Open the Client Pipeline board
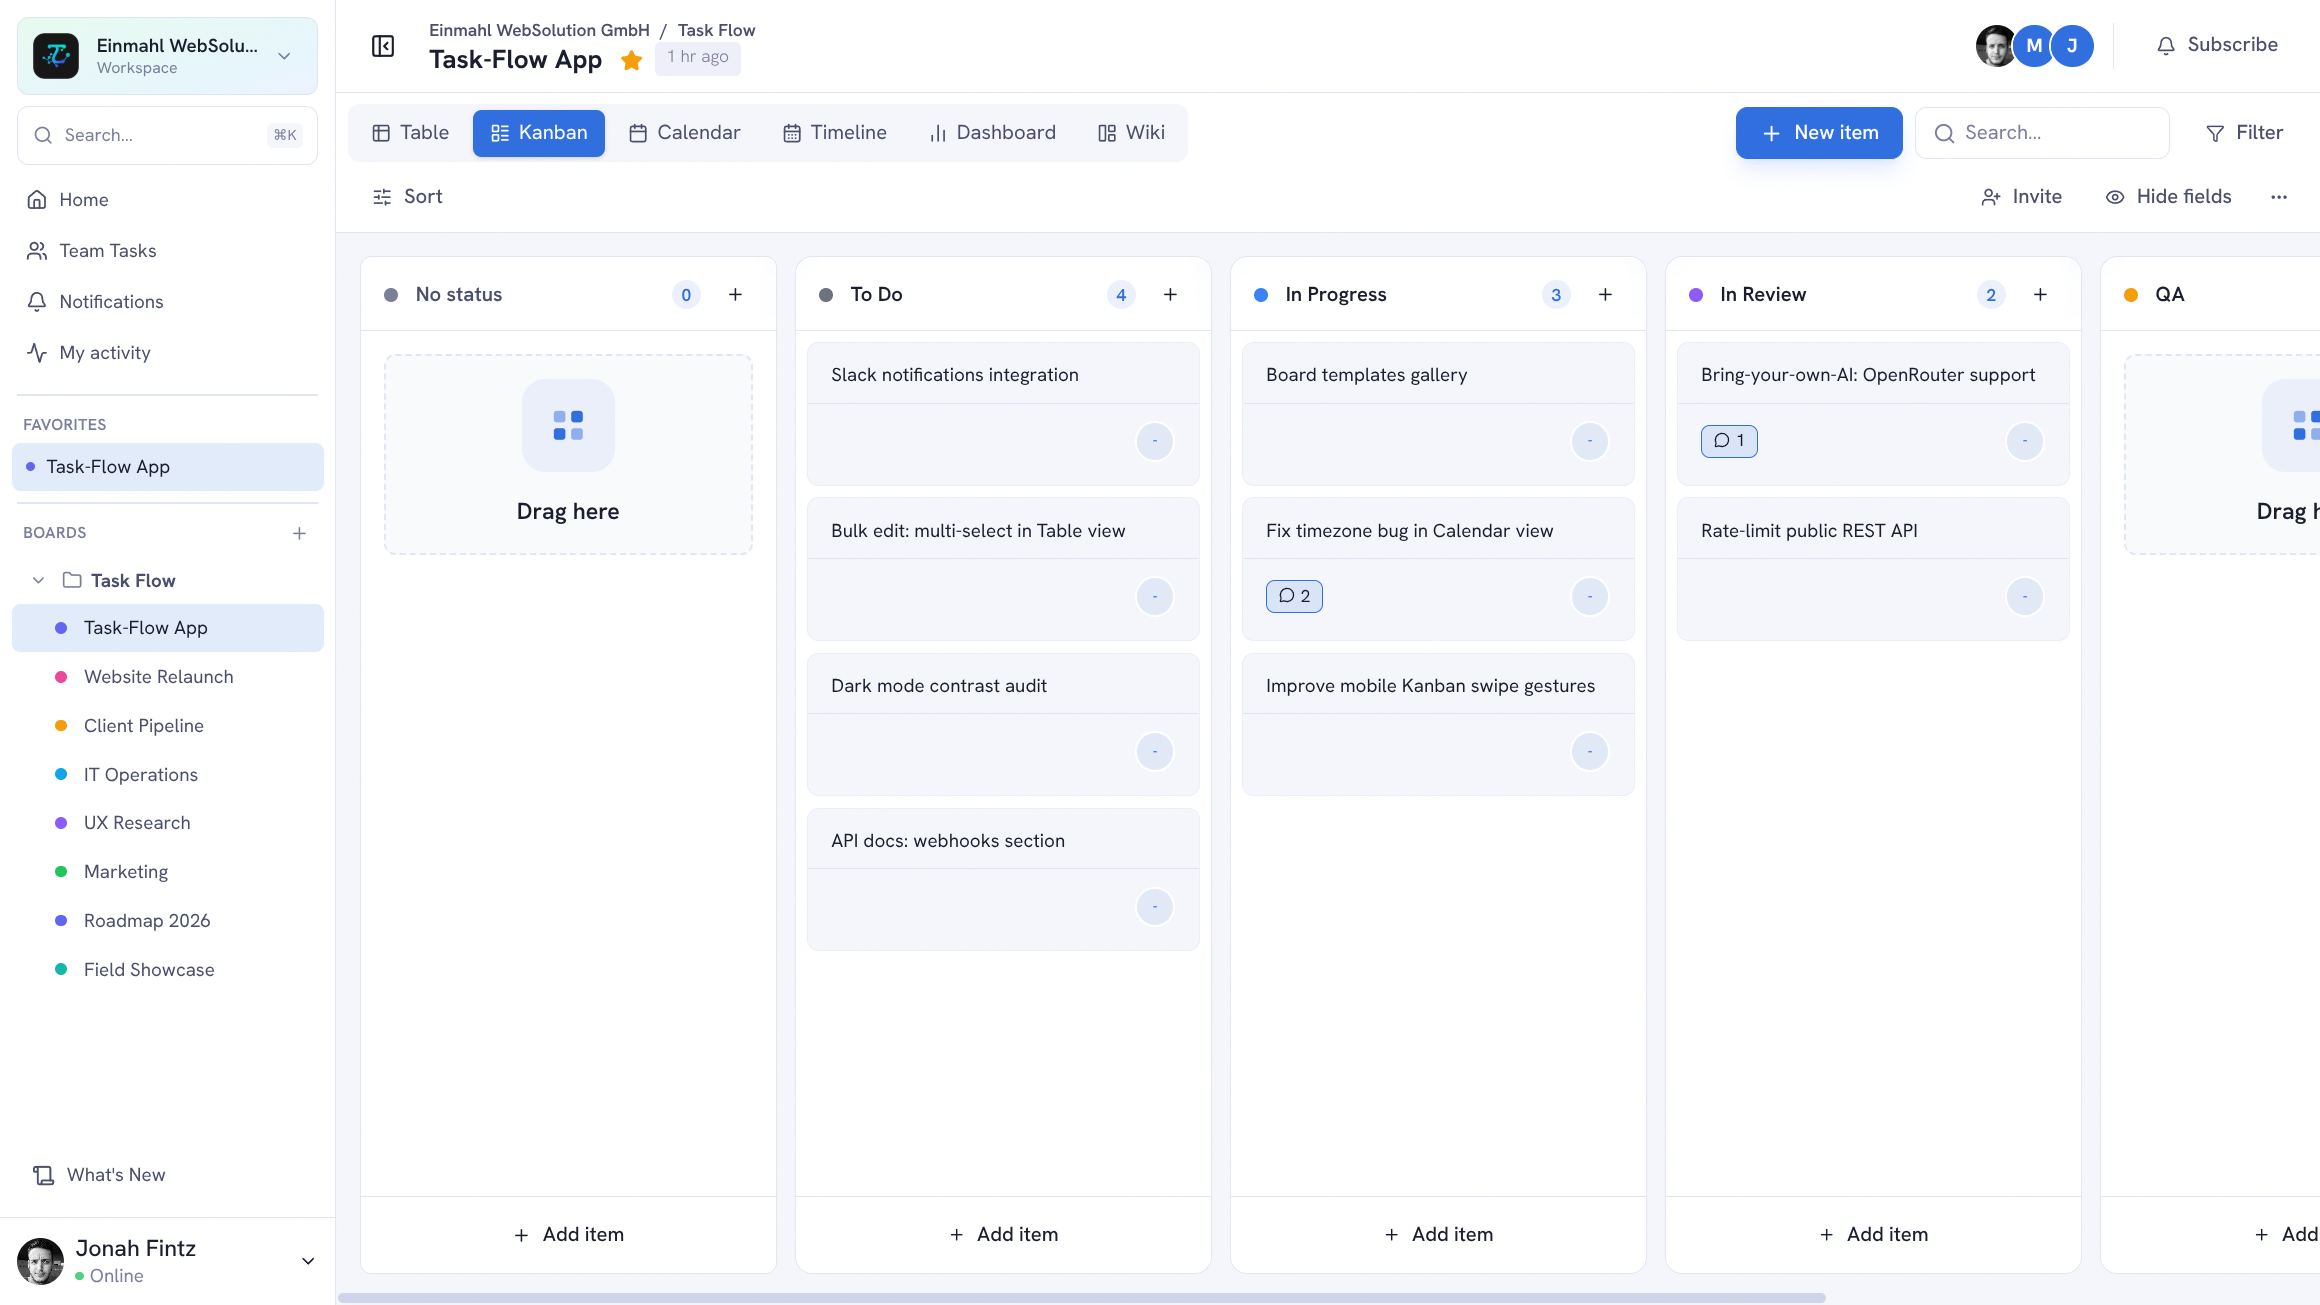The height and width of the screenshot is (1305, 2320). [168, 726]
